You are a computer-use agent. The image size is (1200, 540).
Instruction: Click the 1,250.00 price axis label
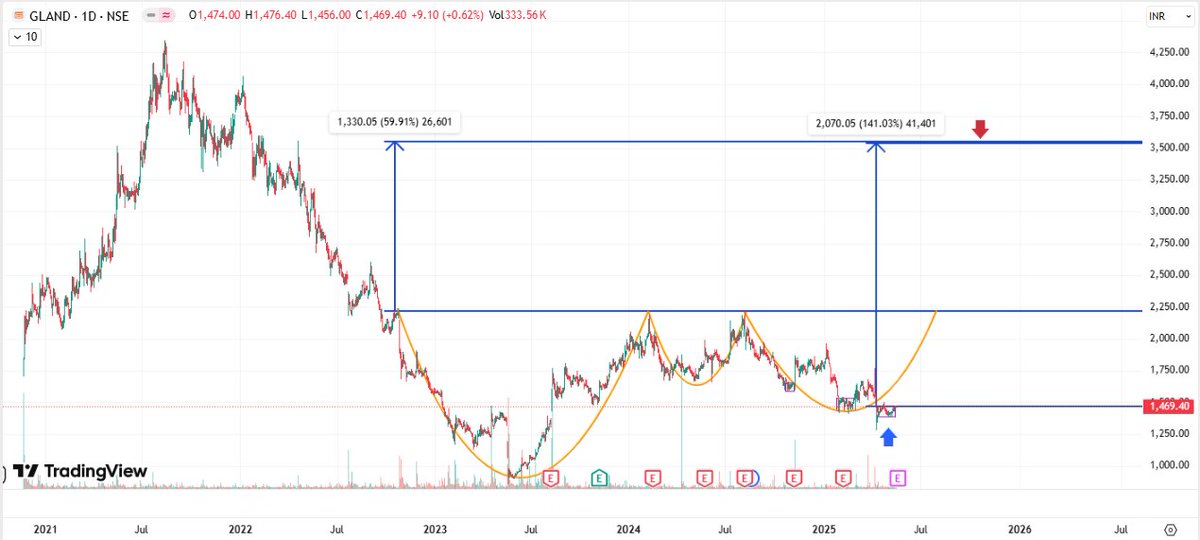tap(1169, 433)
